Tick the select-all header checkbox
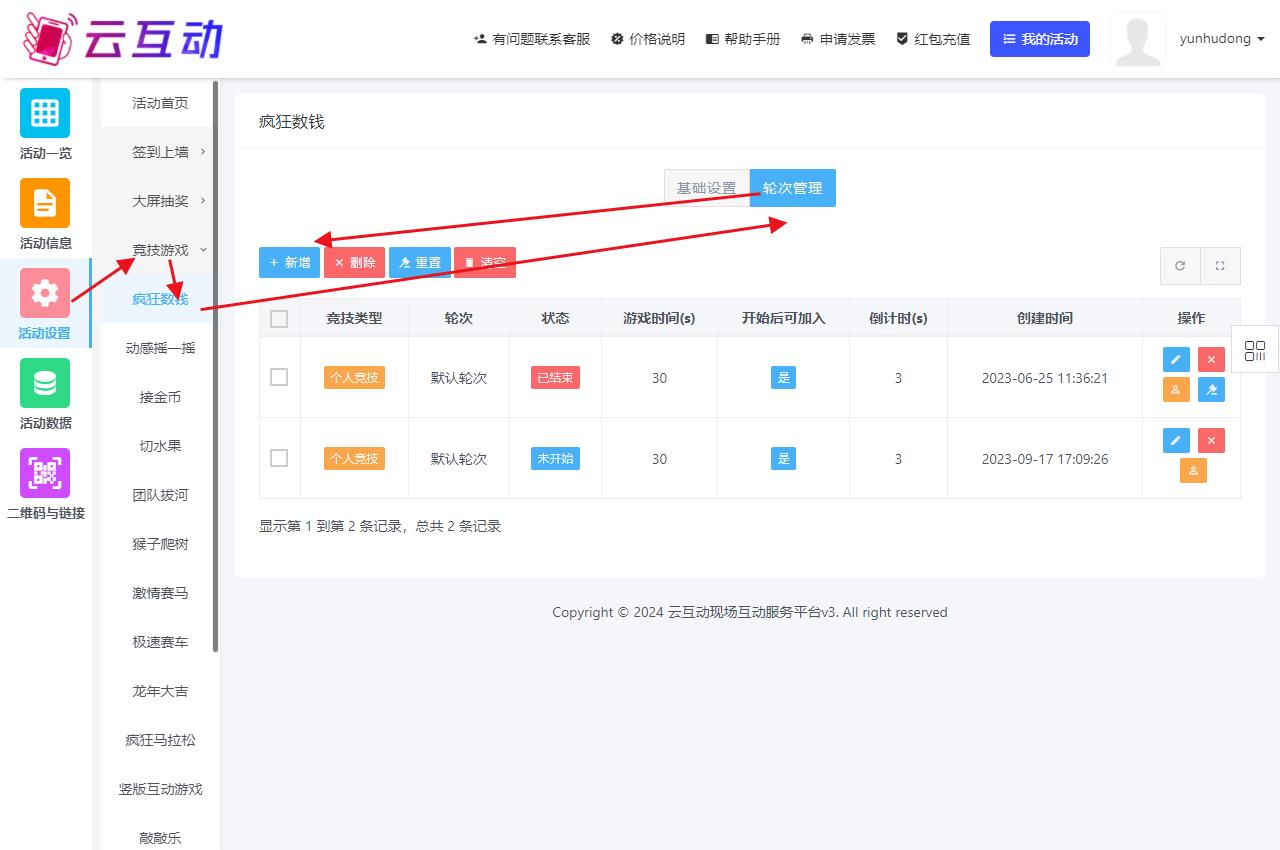 pos(279,319)
